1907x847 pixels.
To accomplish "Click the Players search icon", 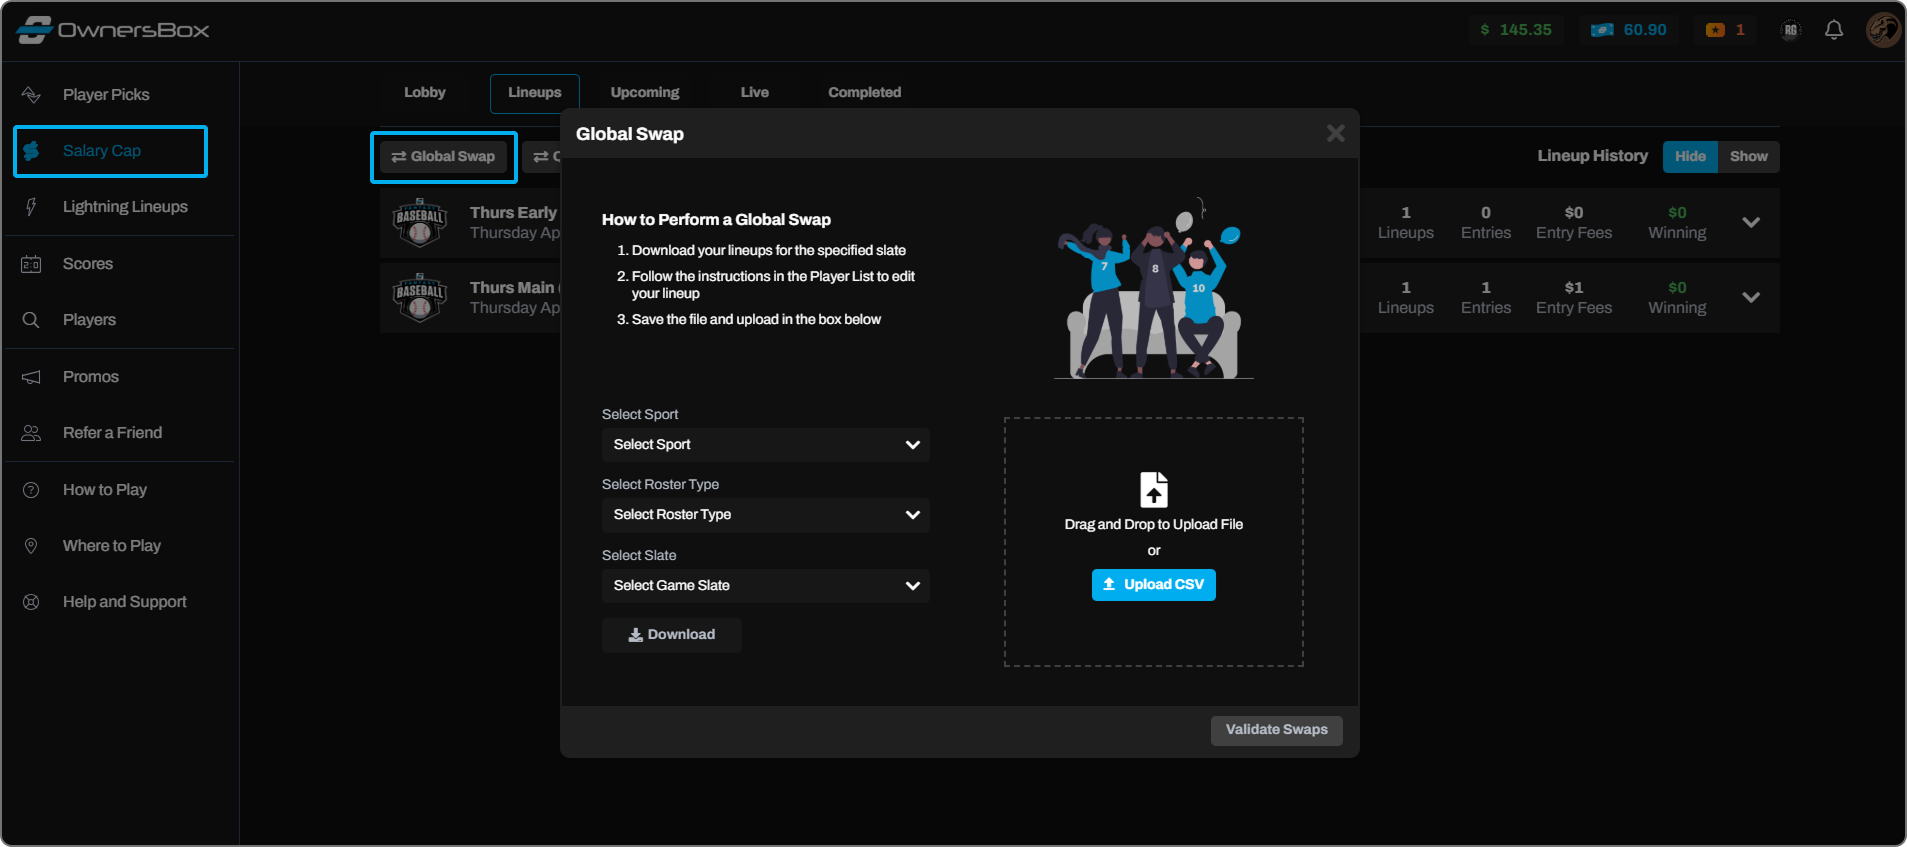I will (31, 320).
